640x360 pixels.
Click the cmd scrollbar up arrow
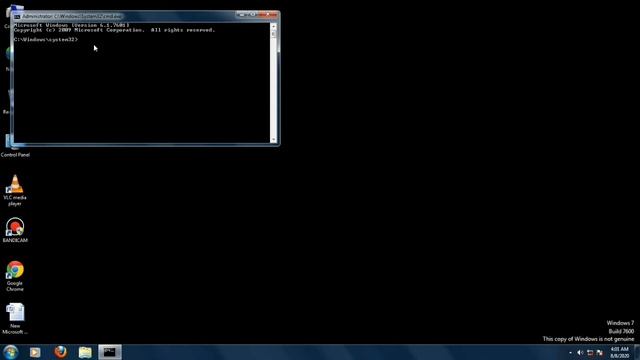coord(273,26)
